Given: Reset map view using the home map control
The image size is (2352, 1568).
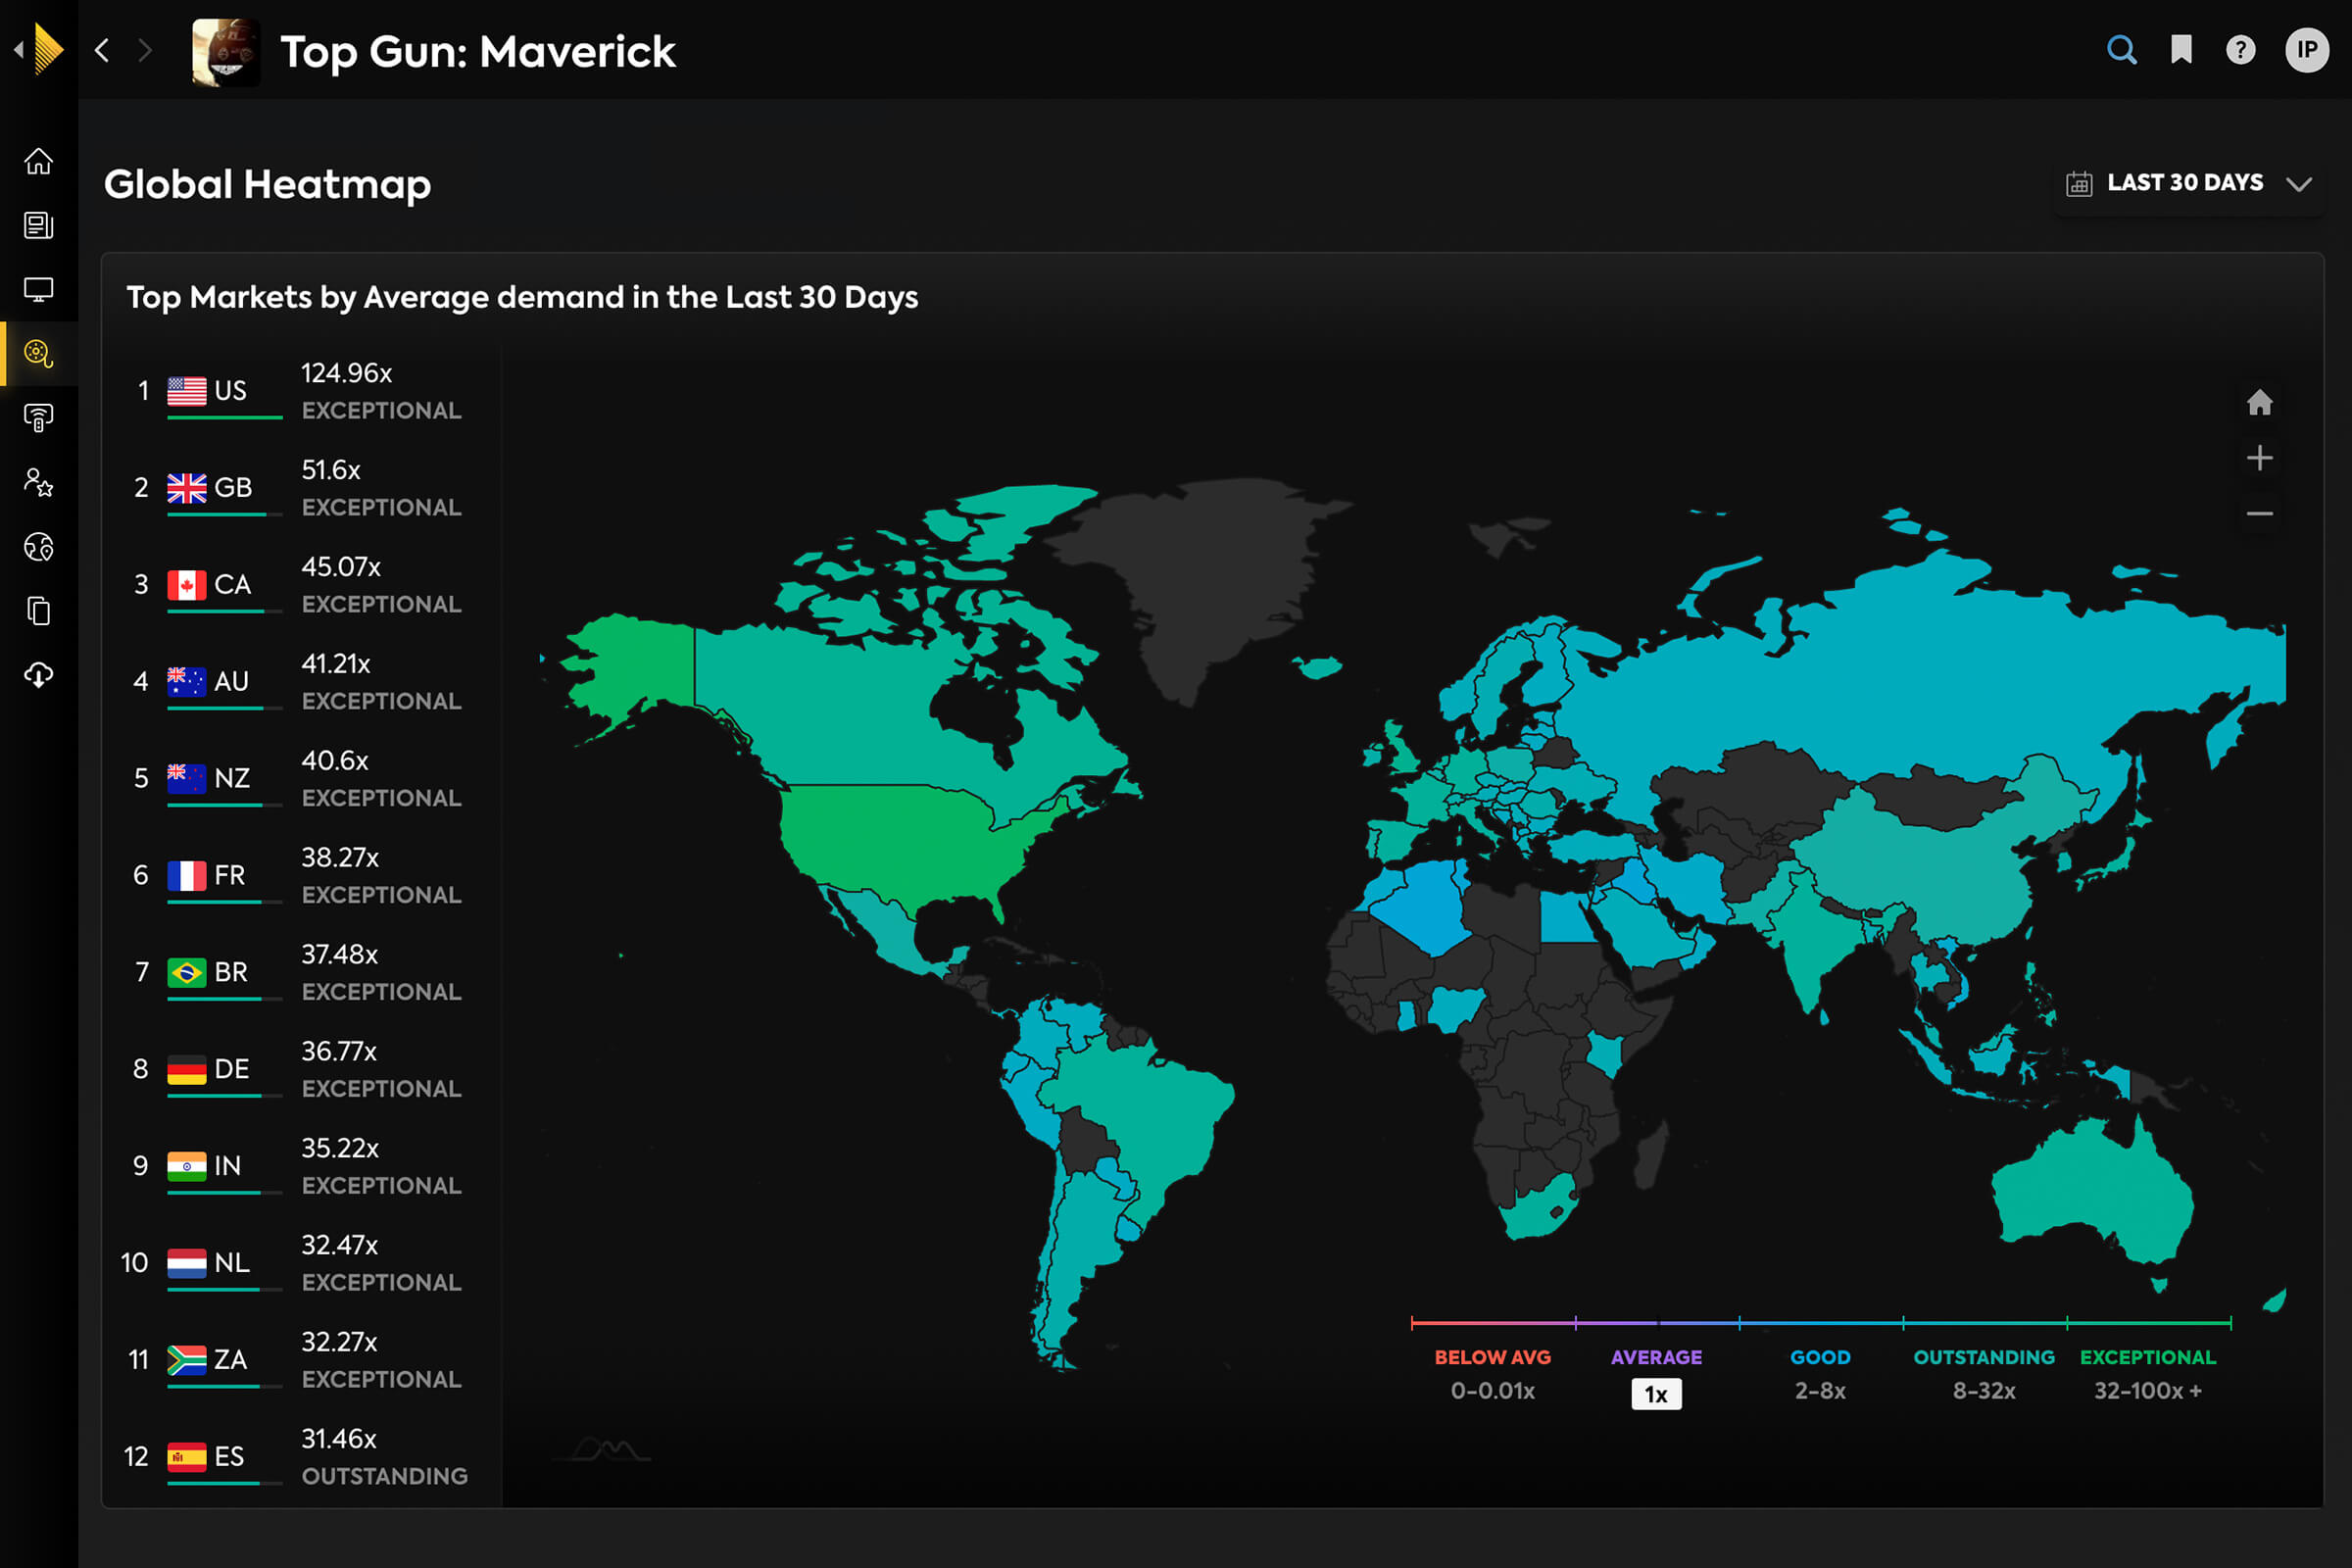Looking at the screenshot, I should coord(2260,403).
